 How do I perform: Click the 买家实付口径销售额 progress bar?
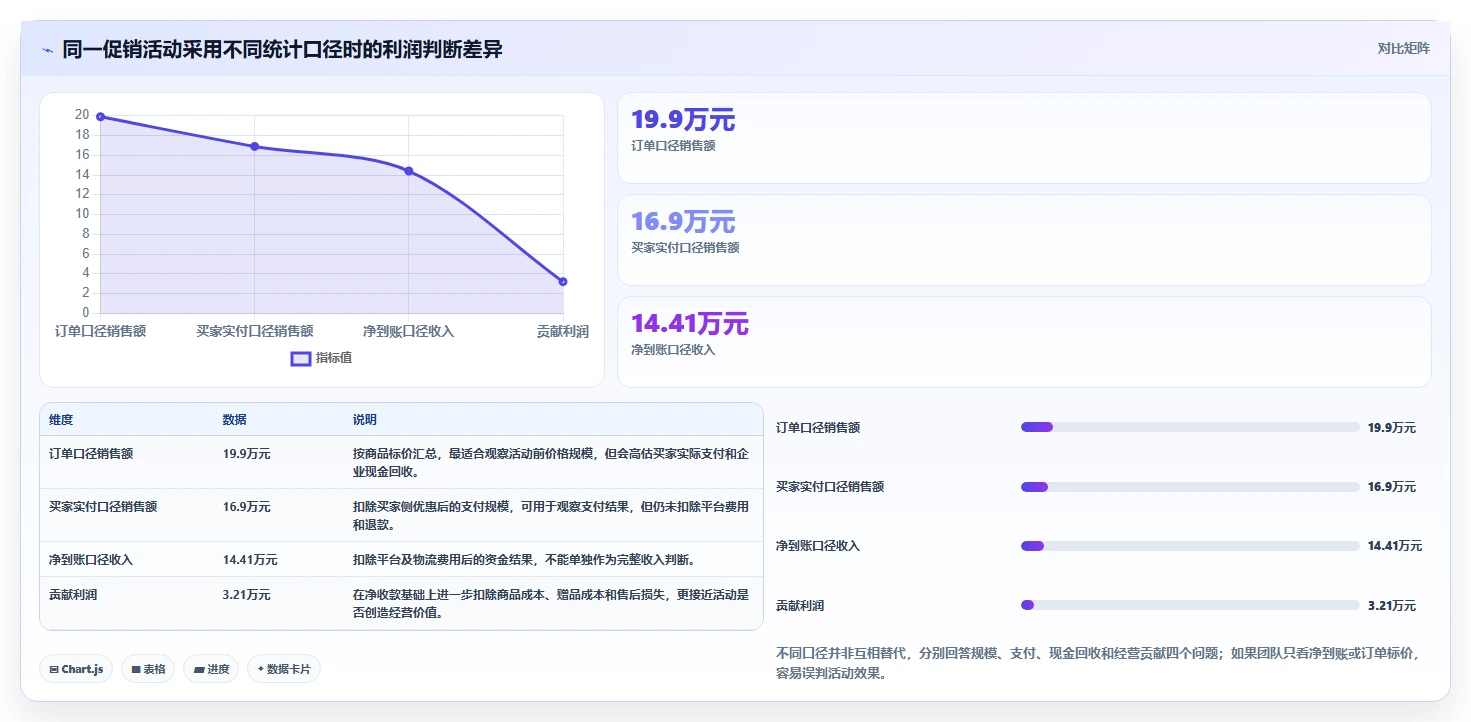1190,487
